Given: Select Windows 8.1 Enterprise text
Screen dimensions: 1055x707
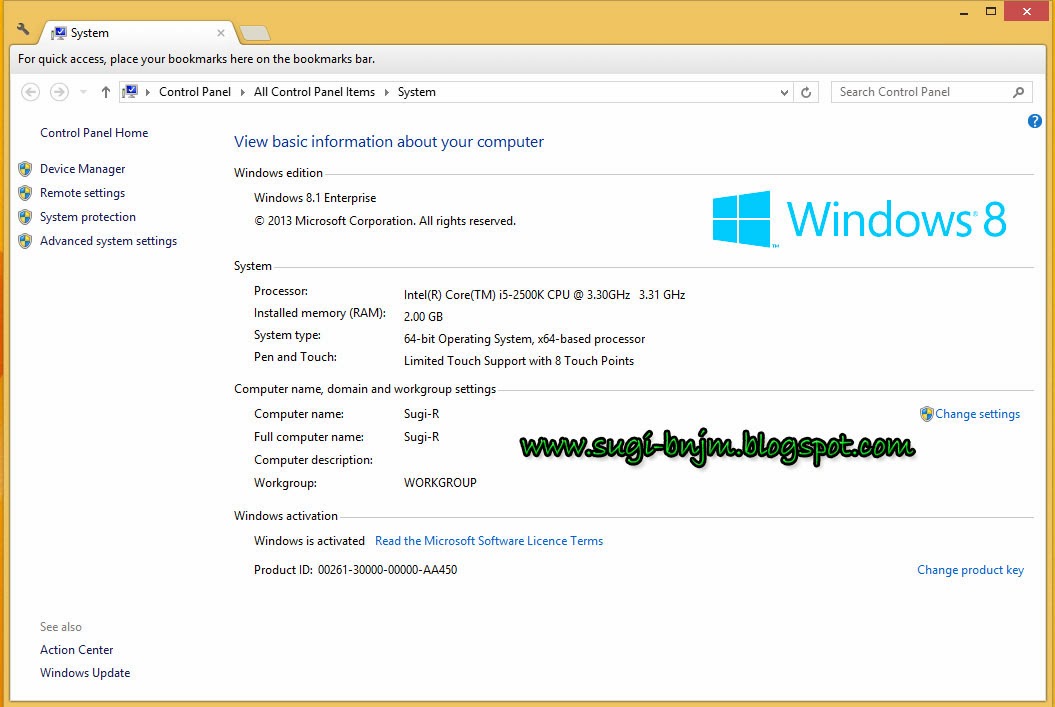Looking at the screenshot, I should tap(315, 198).
